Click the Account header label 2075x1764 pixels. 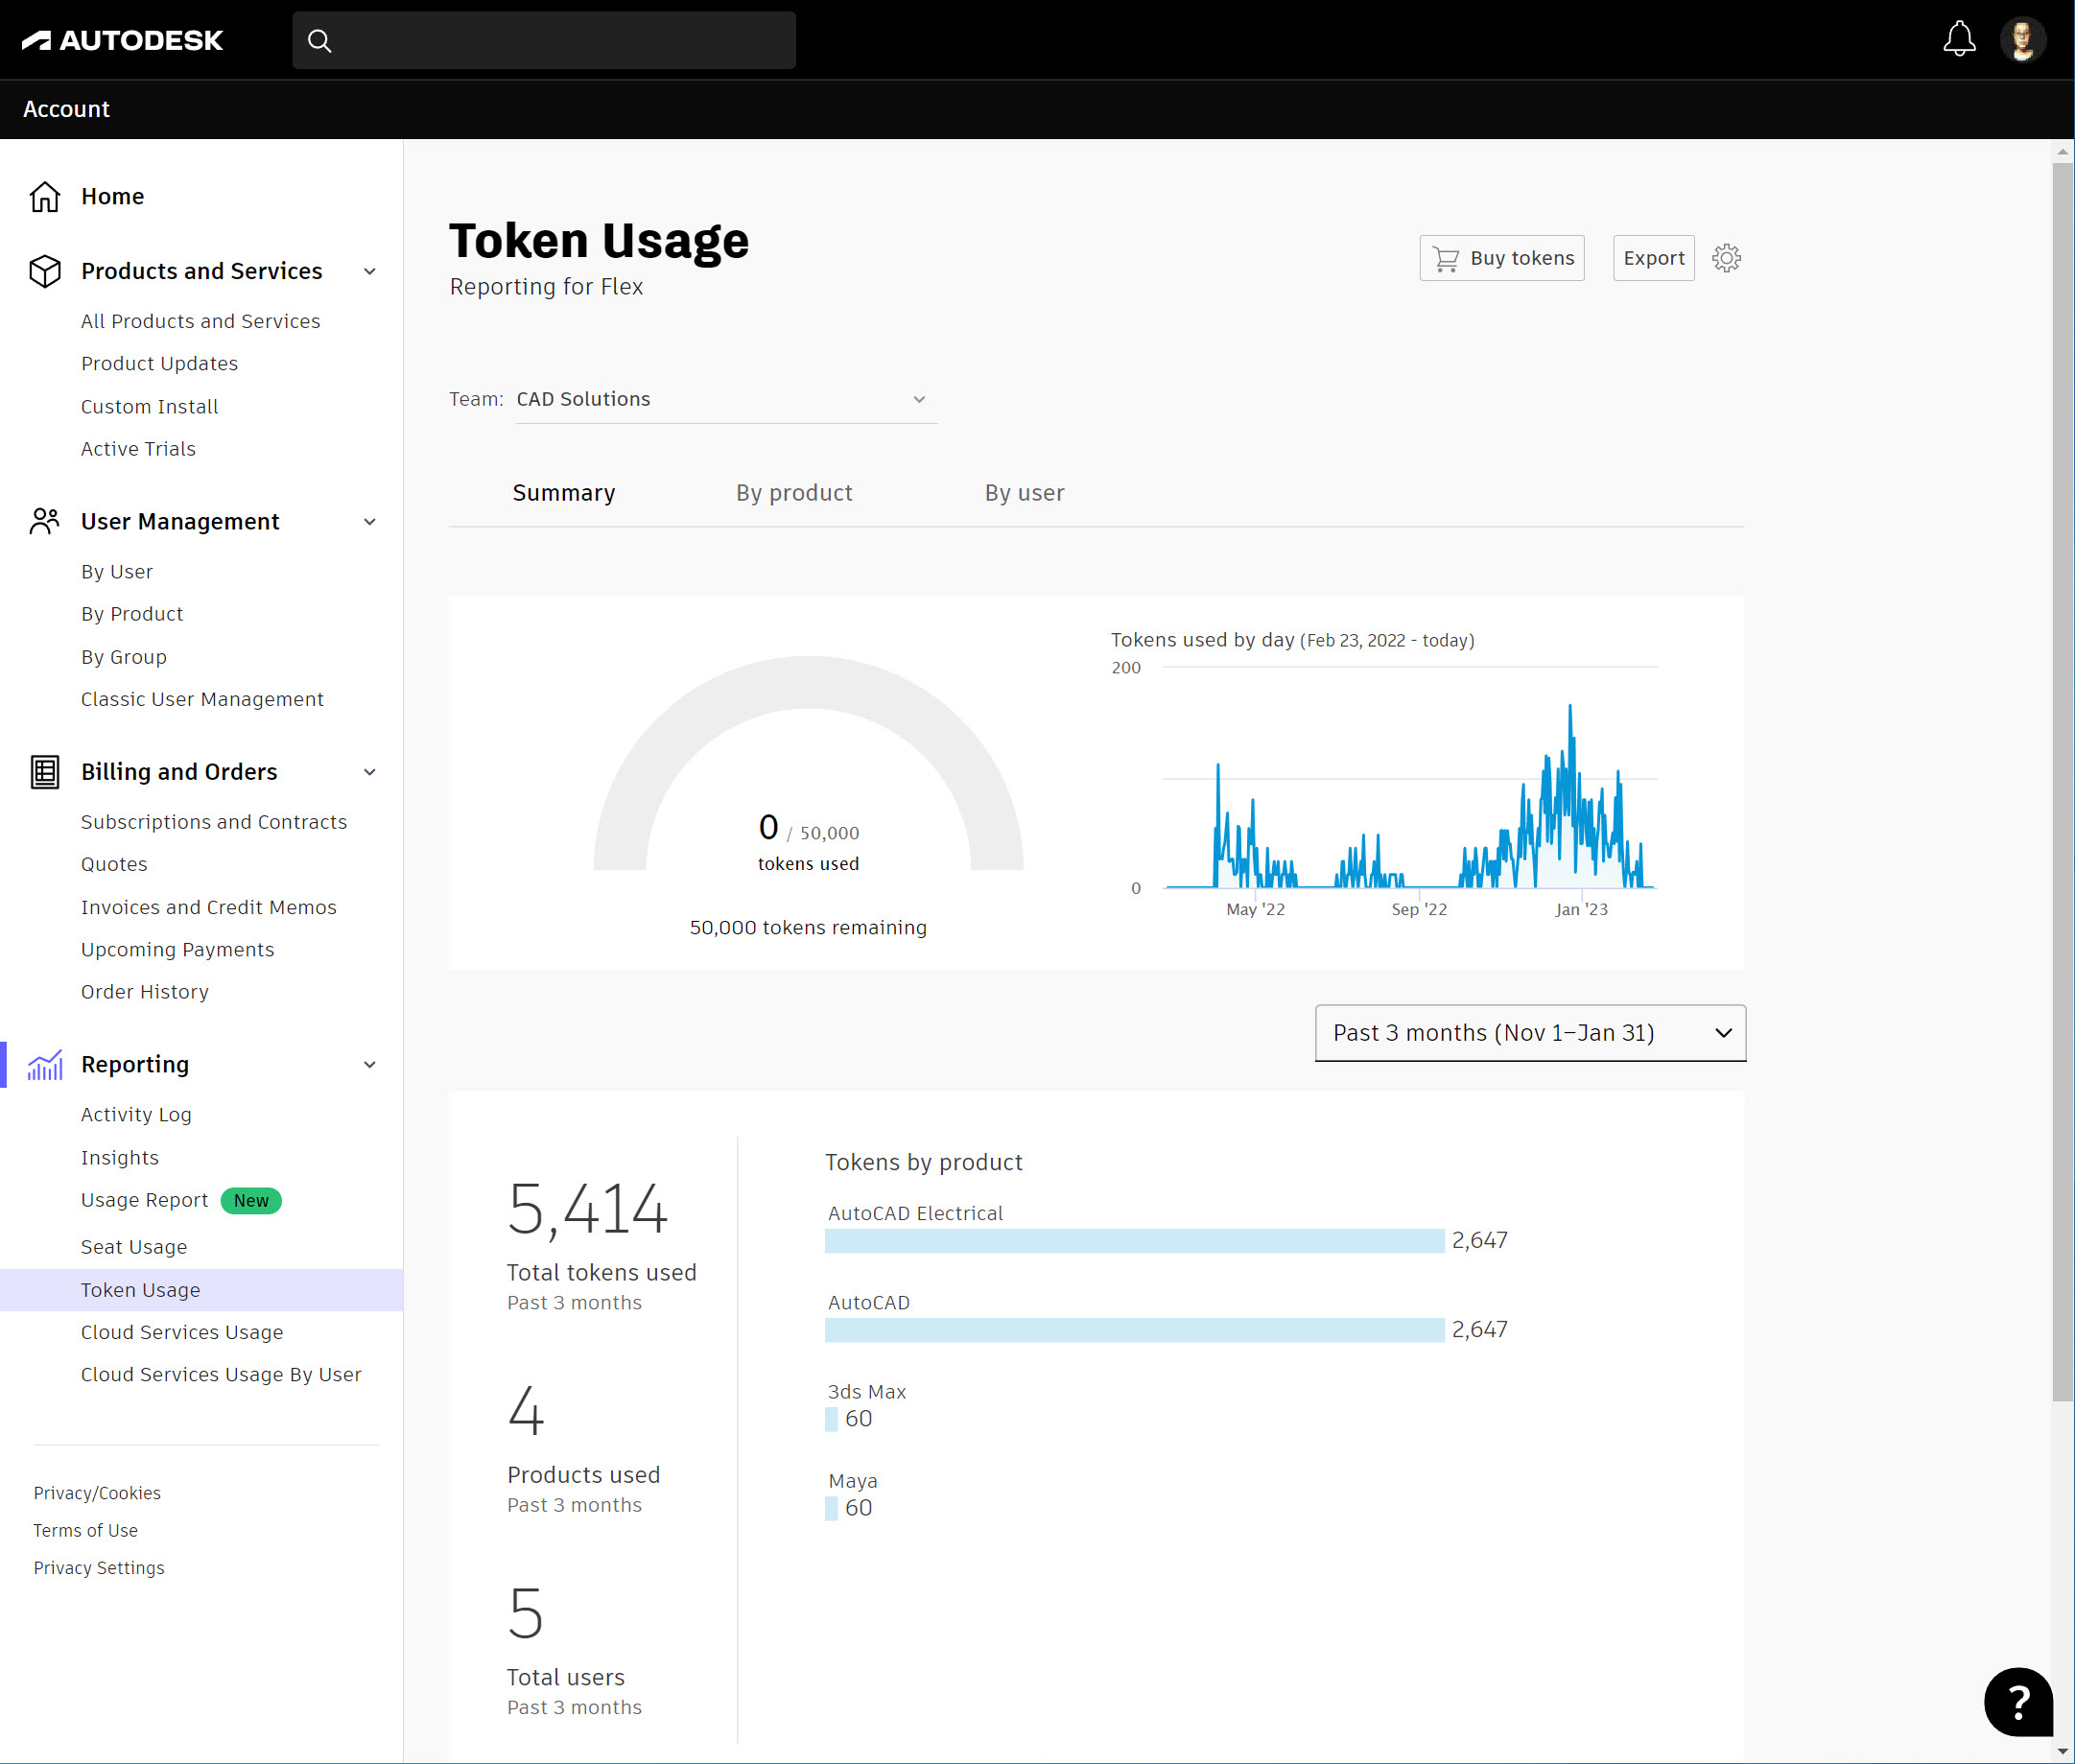(67, 109)
